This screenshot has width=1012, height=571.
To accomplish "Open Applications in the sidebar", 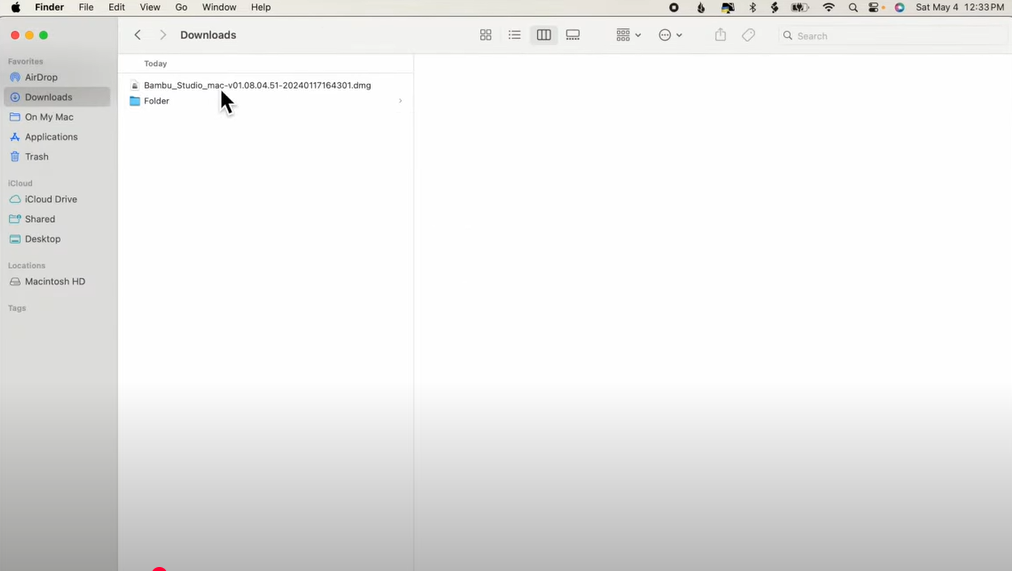I will (57, 137).
